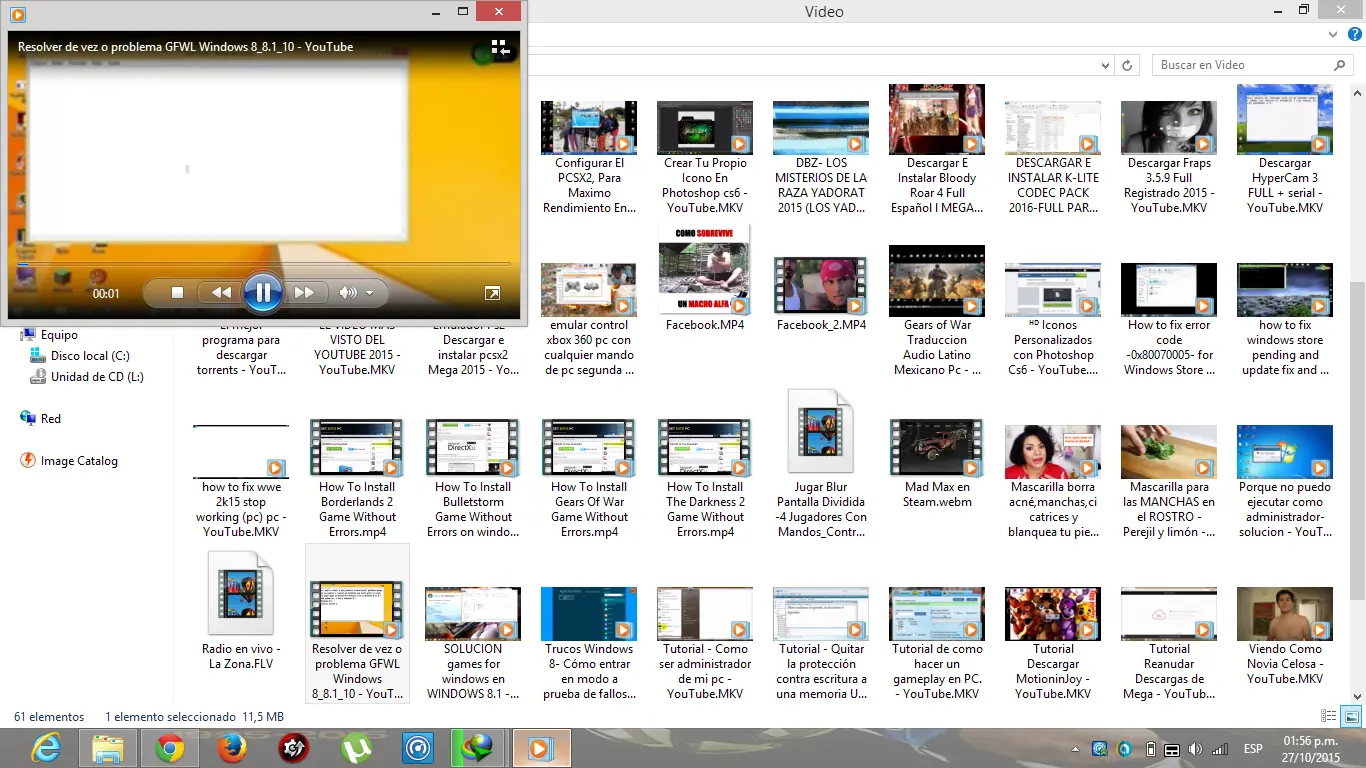Select Red in the navigation pane

[41, 419]
